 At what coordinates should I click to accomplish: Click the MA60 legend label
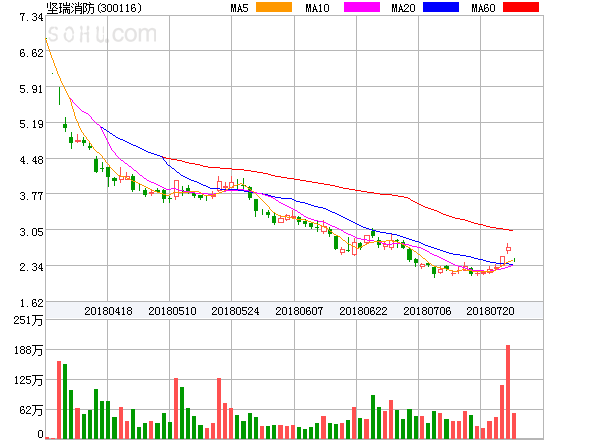point(483,8)
